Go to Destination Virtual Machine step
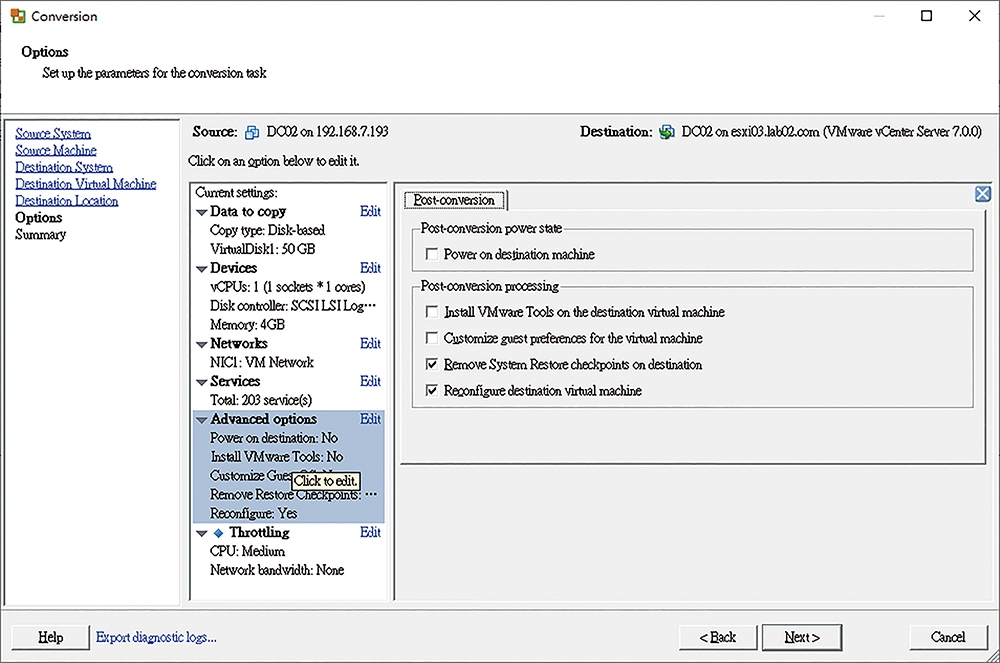Viewport: 1000px width, 663px height. (85, 184)
